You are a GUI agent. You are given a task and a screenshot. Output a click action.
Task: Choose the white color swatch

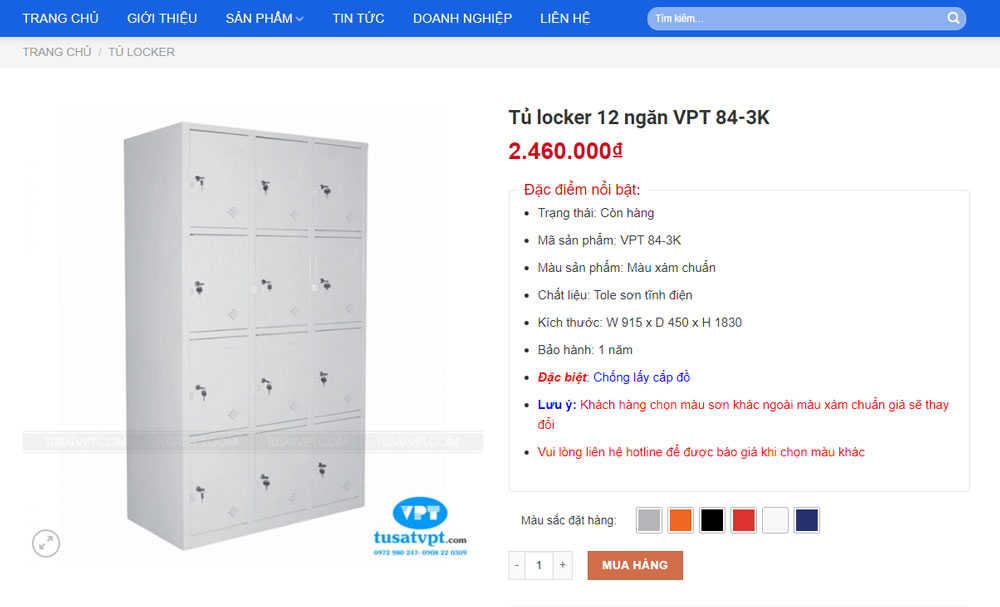click(775, 520)
